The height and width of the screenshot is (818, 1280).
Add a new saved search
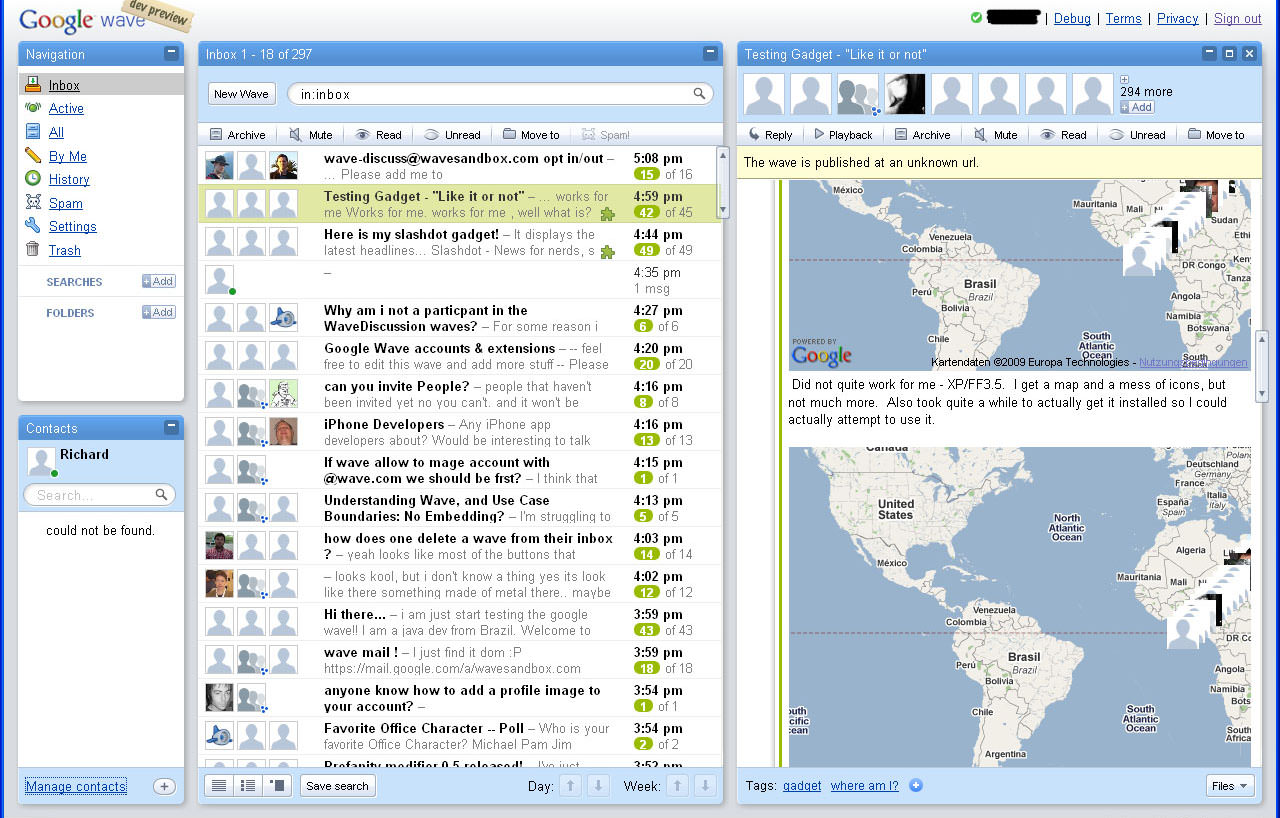coord(158,281)
